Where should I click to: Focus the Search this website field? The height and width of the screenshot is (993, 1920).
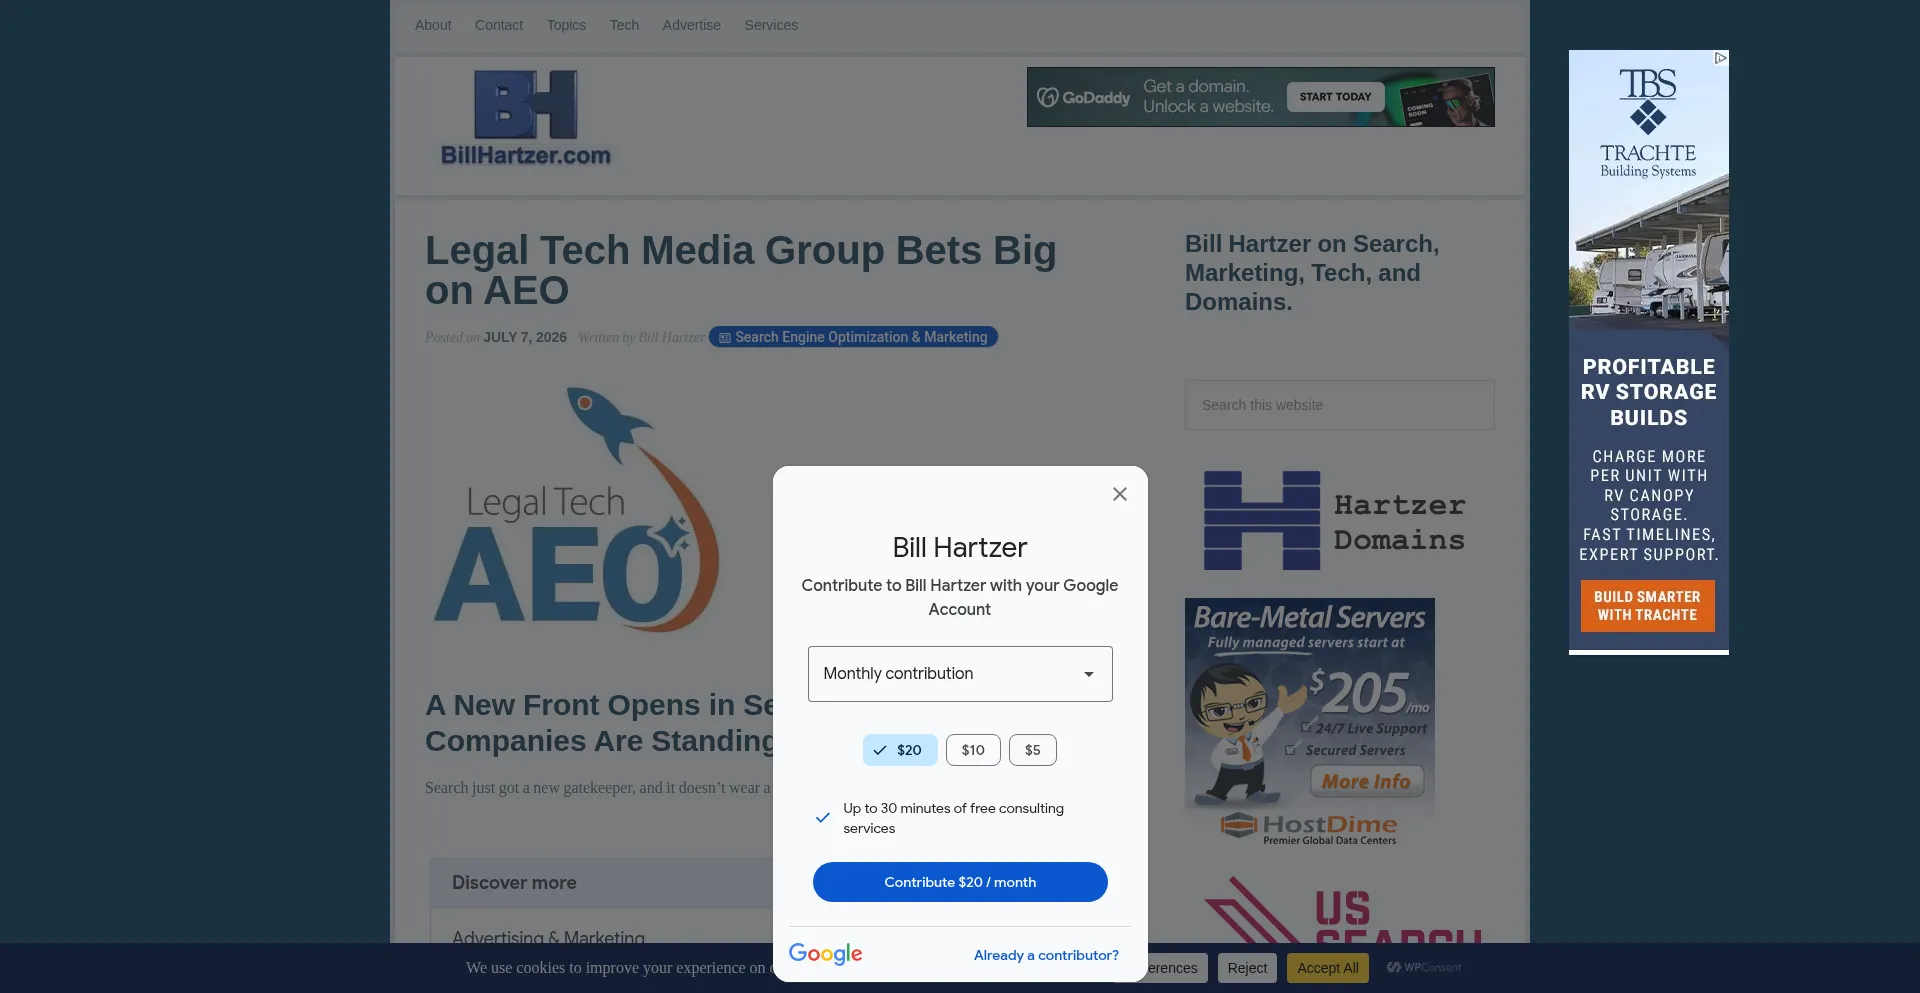pyautogui.click(x=1339, y=405)
